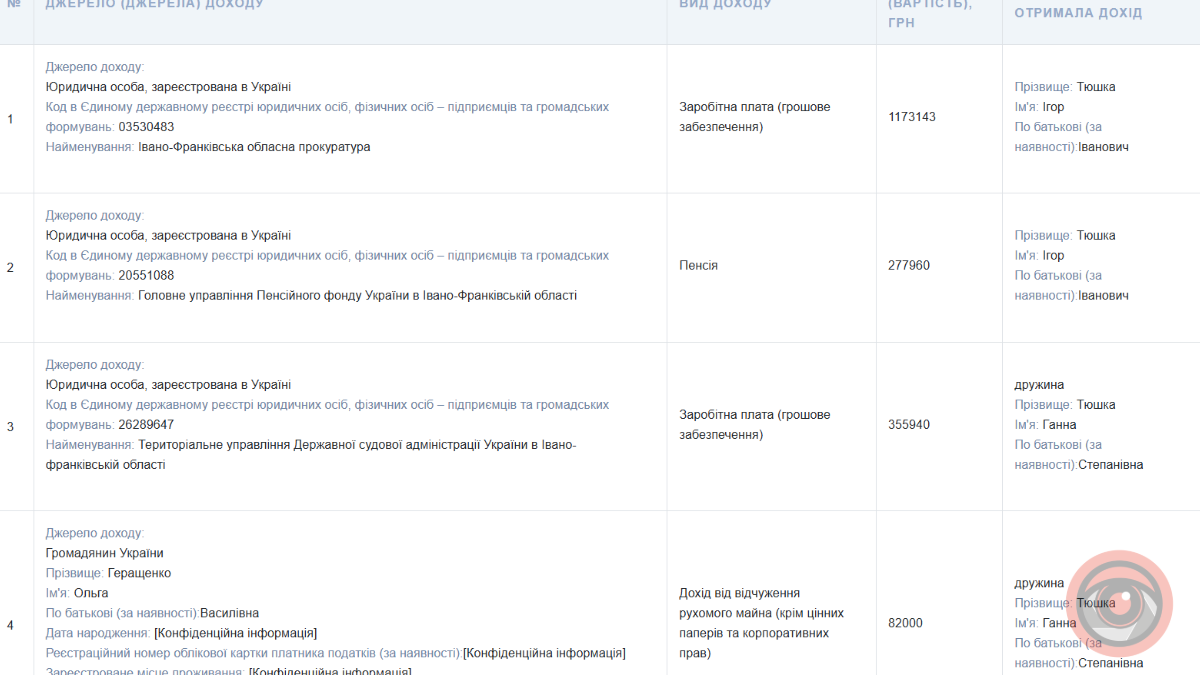Click registry code 03530483
1200x675 pixels.
click(146, 127)
